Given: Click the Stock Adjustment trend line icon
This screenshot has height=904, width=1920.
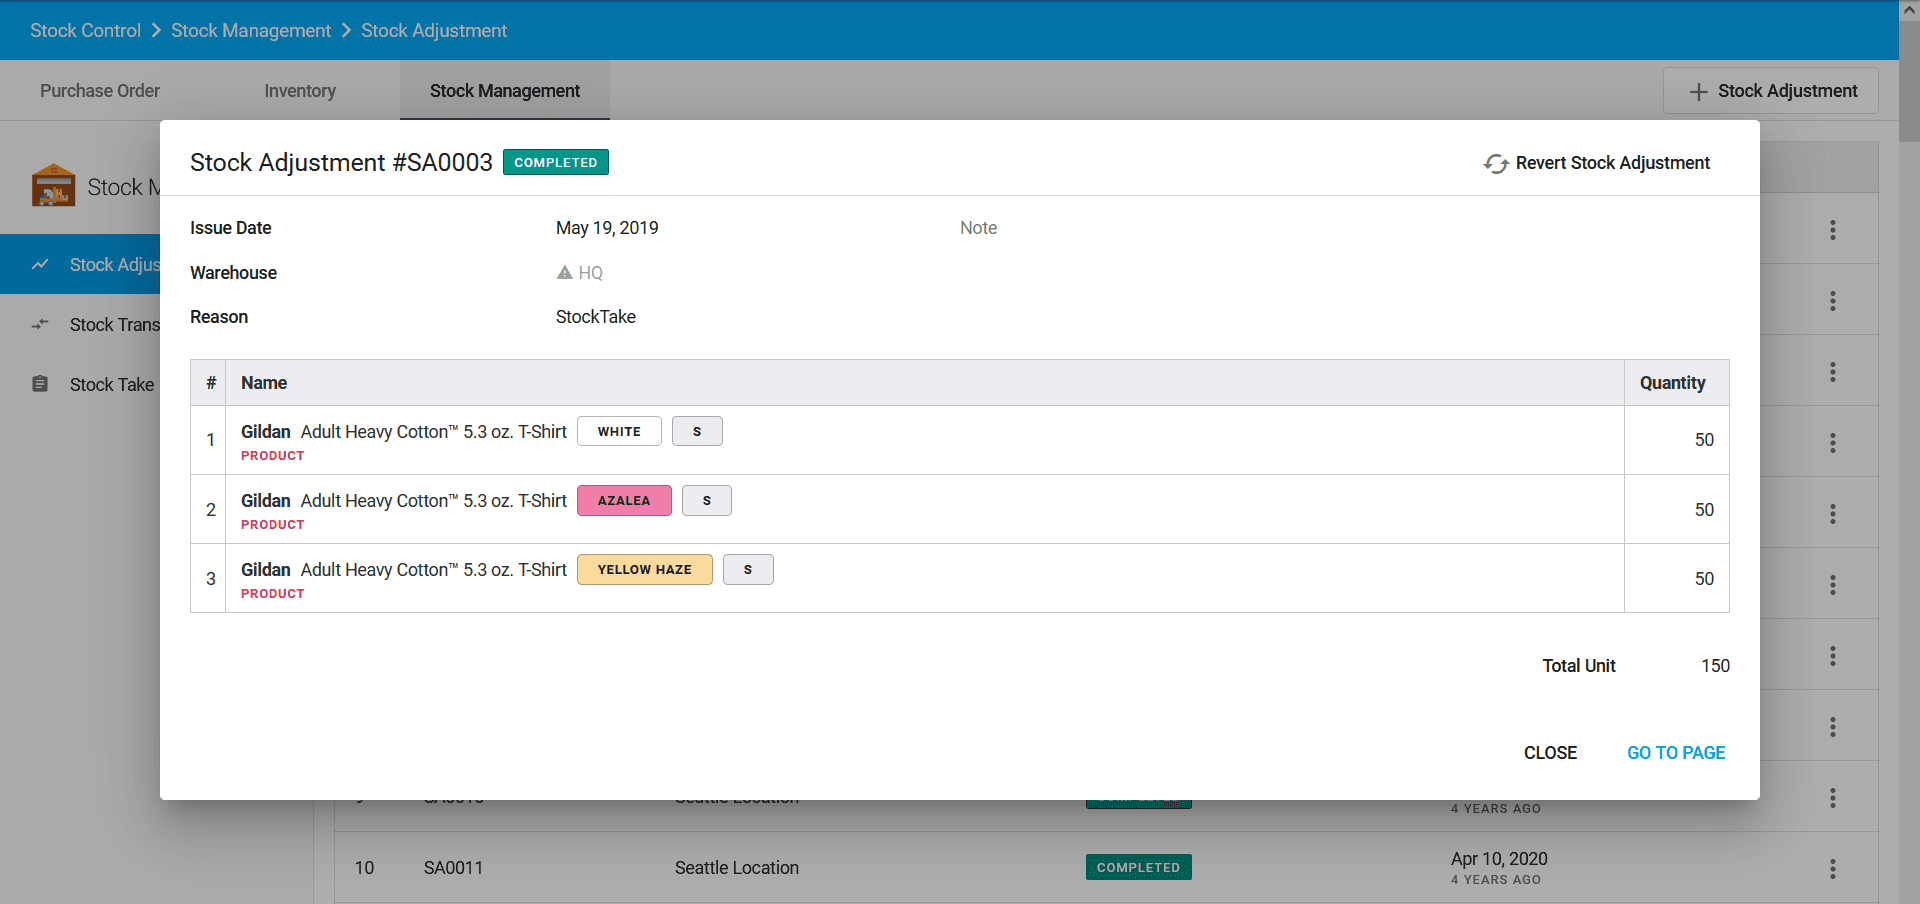Looking at the screenshot, I should point(40,264).
